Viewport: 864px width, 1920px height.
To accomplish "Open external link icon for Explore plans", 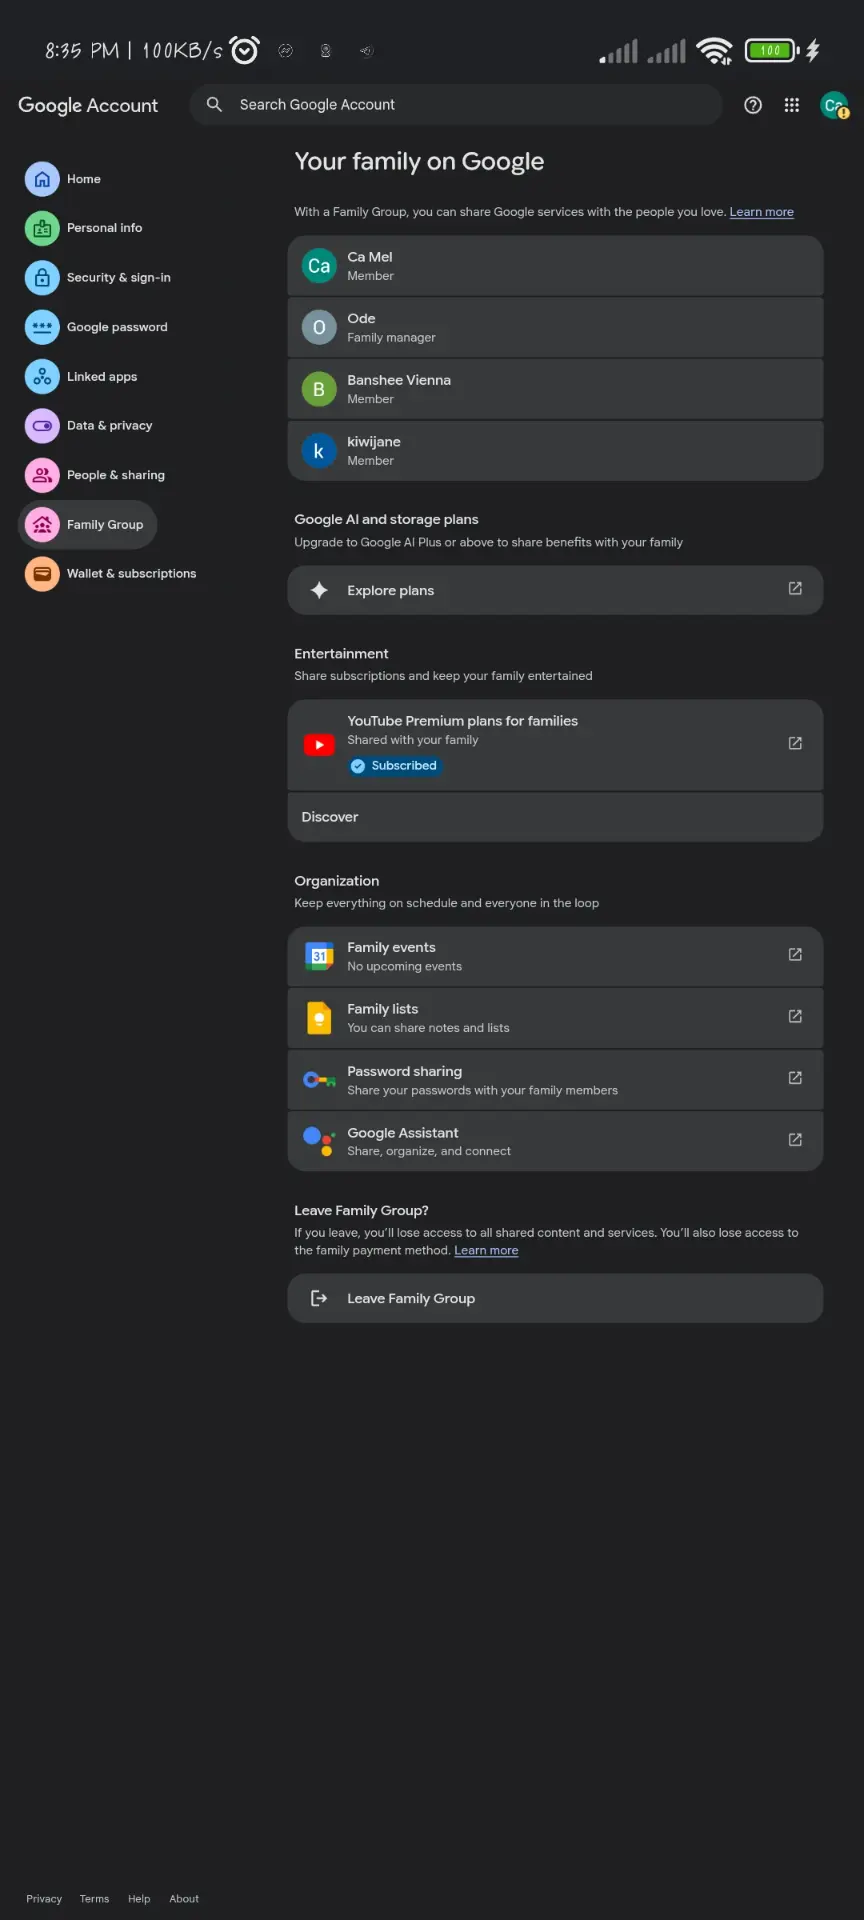I will [795, 588].
